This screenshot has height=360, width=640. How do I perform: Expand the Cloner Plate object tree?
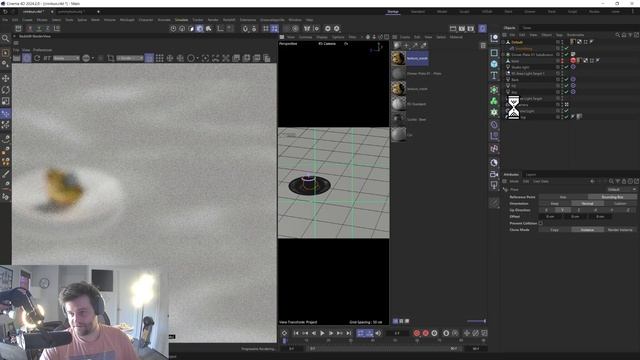[x=504, y=54]
